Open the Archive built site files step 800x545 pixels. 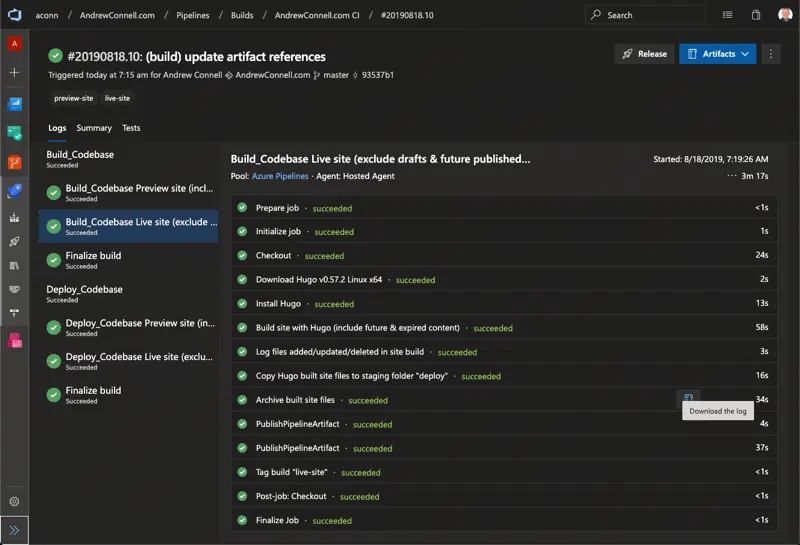(x=504, y=400)
